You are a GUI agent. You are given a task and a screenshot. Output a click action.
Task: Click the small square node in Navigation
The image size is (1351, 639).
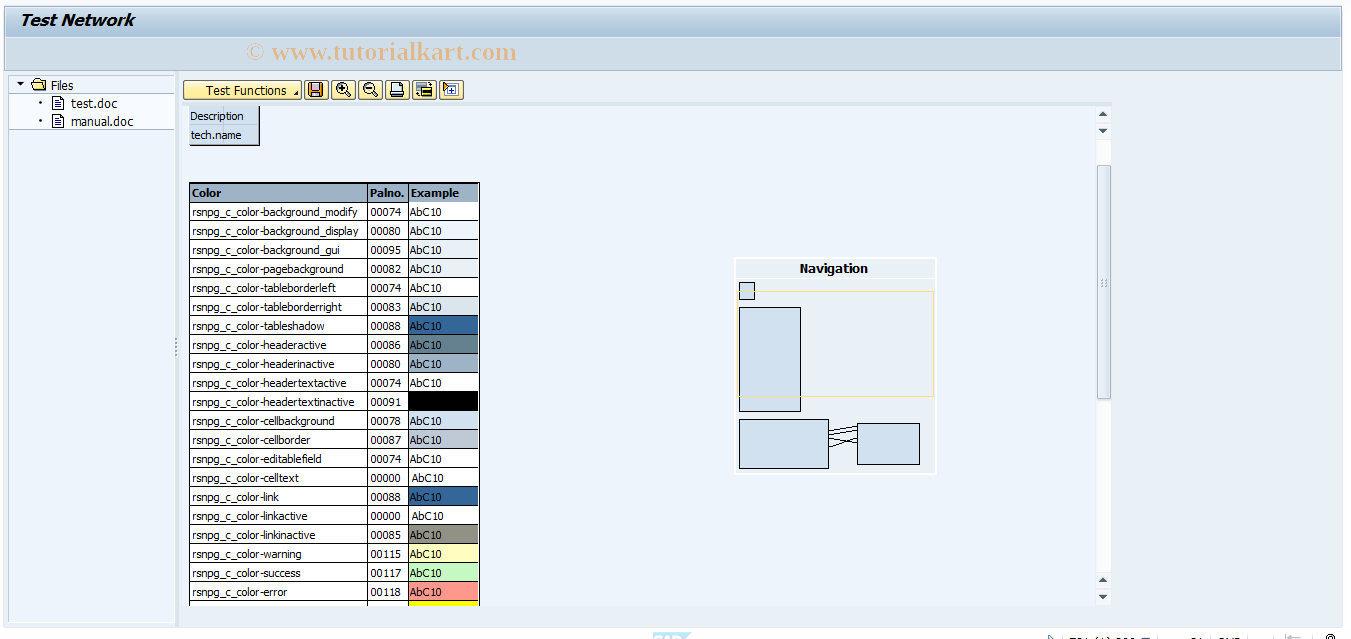[747, 291]
